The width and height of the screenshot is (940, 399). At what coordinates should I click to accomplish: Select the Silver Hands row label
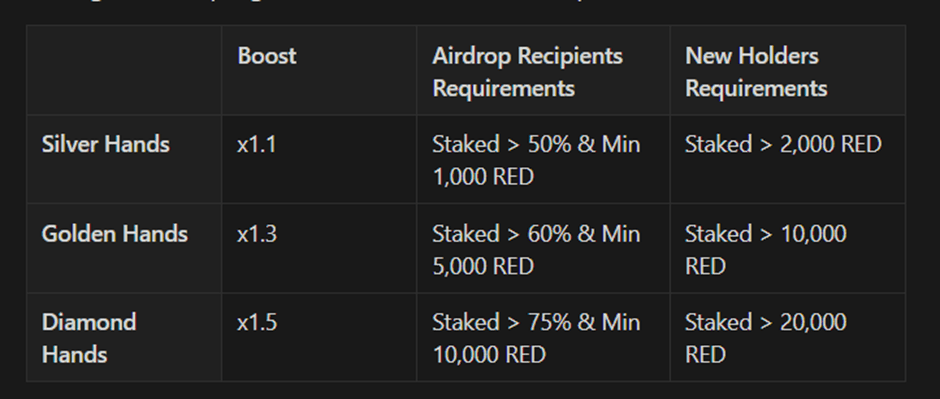pyautogui.click(x=106, y=144)
